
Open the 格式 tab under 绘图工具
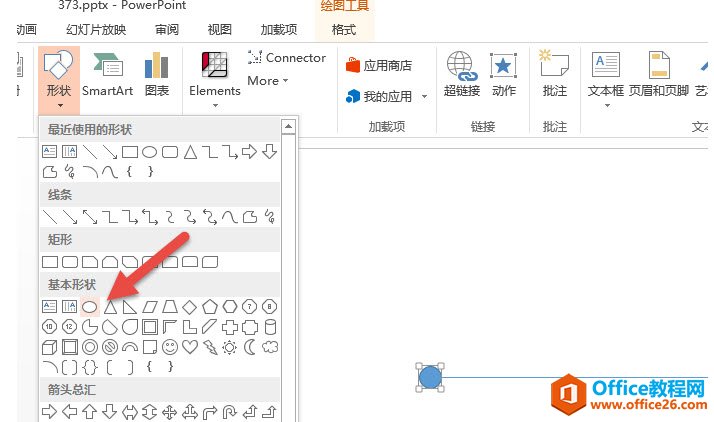click(x=343, y=29)
